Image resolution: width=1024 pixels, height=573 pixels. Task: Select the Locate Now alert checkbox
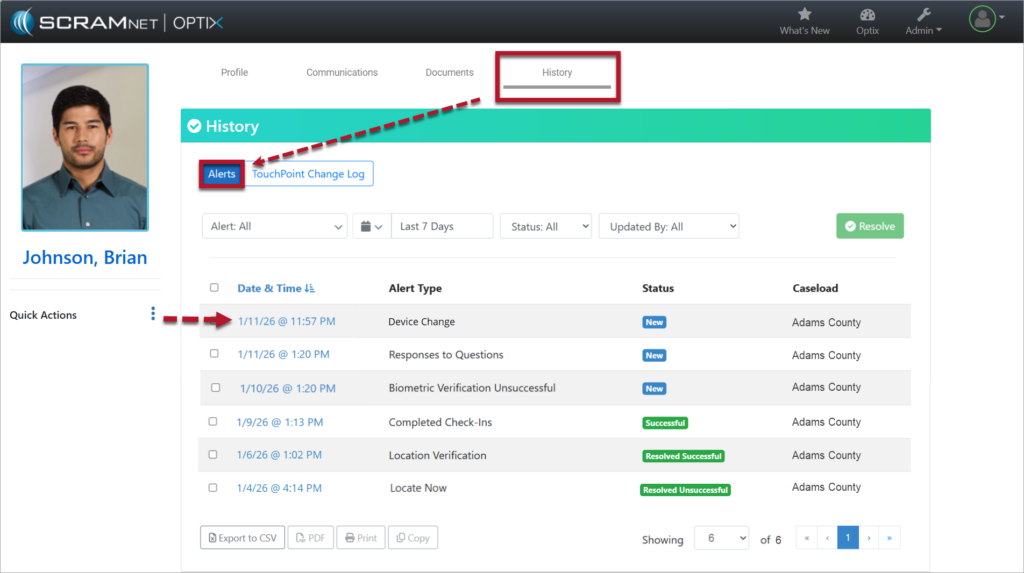(x=213, y=487)
